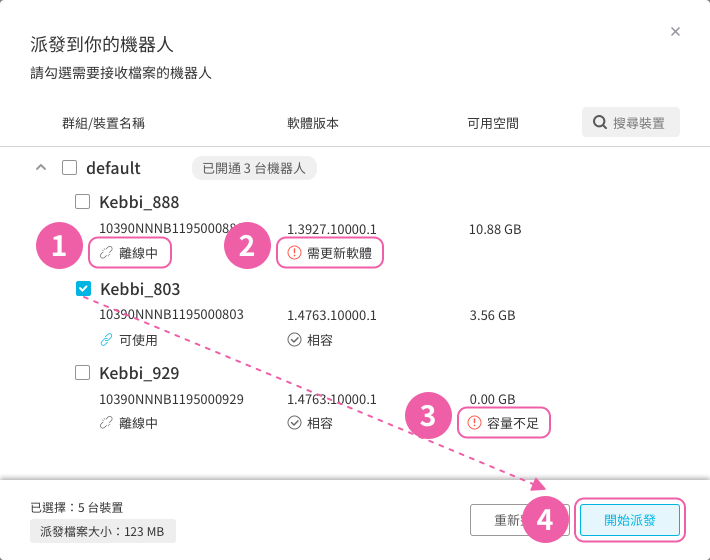Click the search magnifier icon
Image resolution: width=710 pixels, height=560 pixels.
pyautogui.click(x=600, y=122)
